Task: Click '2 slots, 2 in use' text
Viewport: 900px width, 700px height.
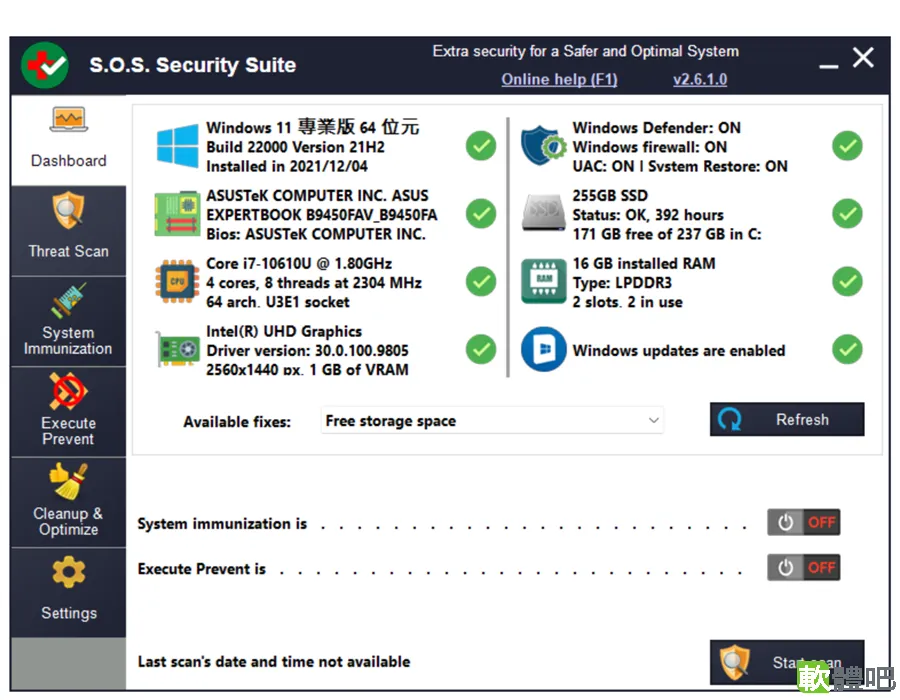Action: [x=627, y=302]
